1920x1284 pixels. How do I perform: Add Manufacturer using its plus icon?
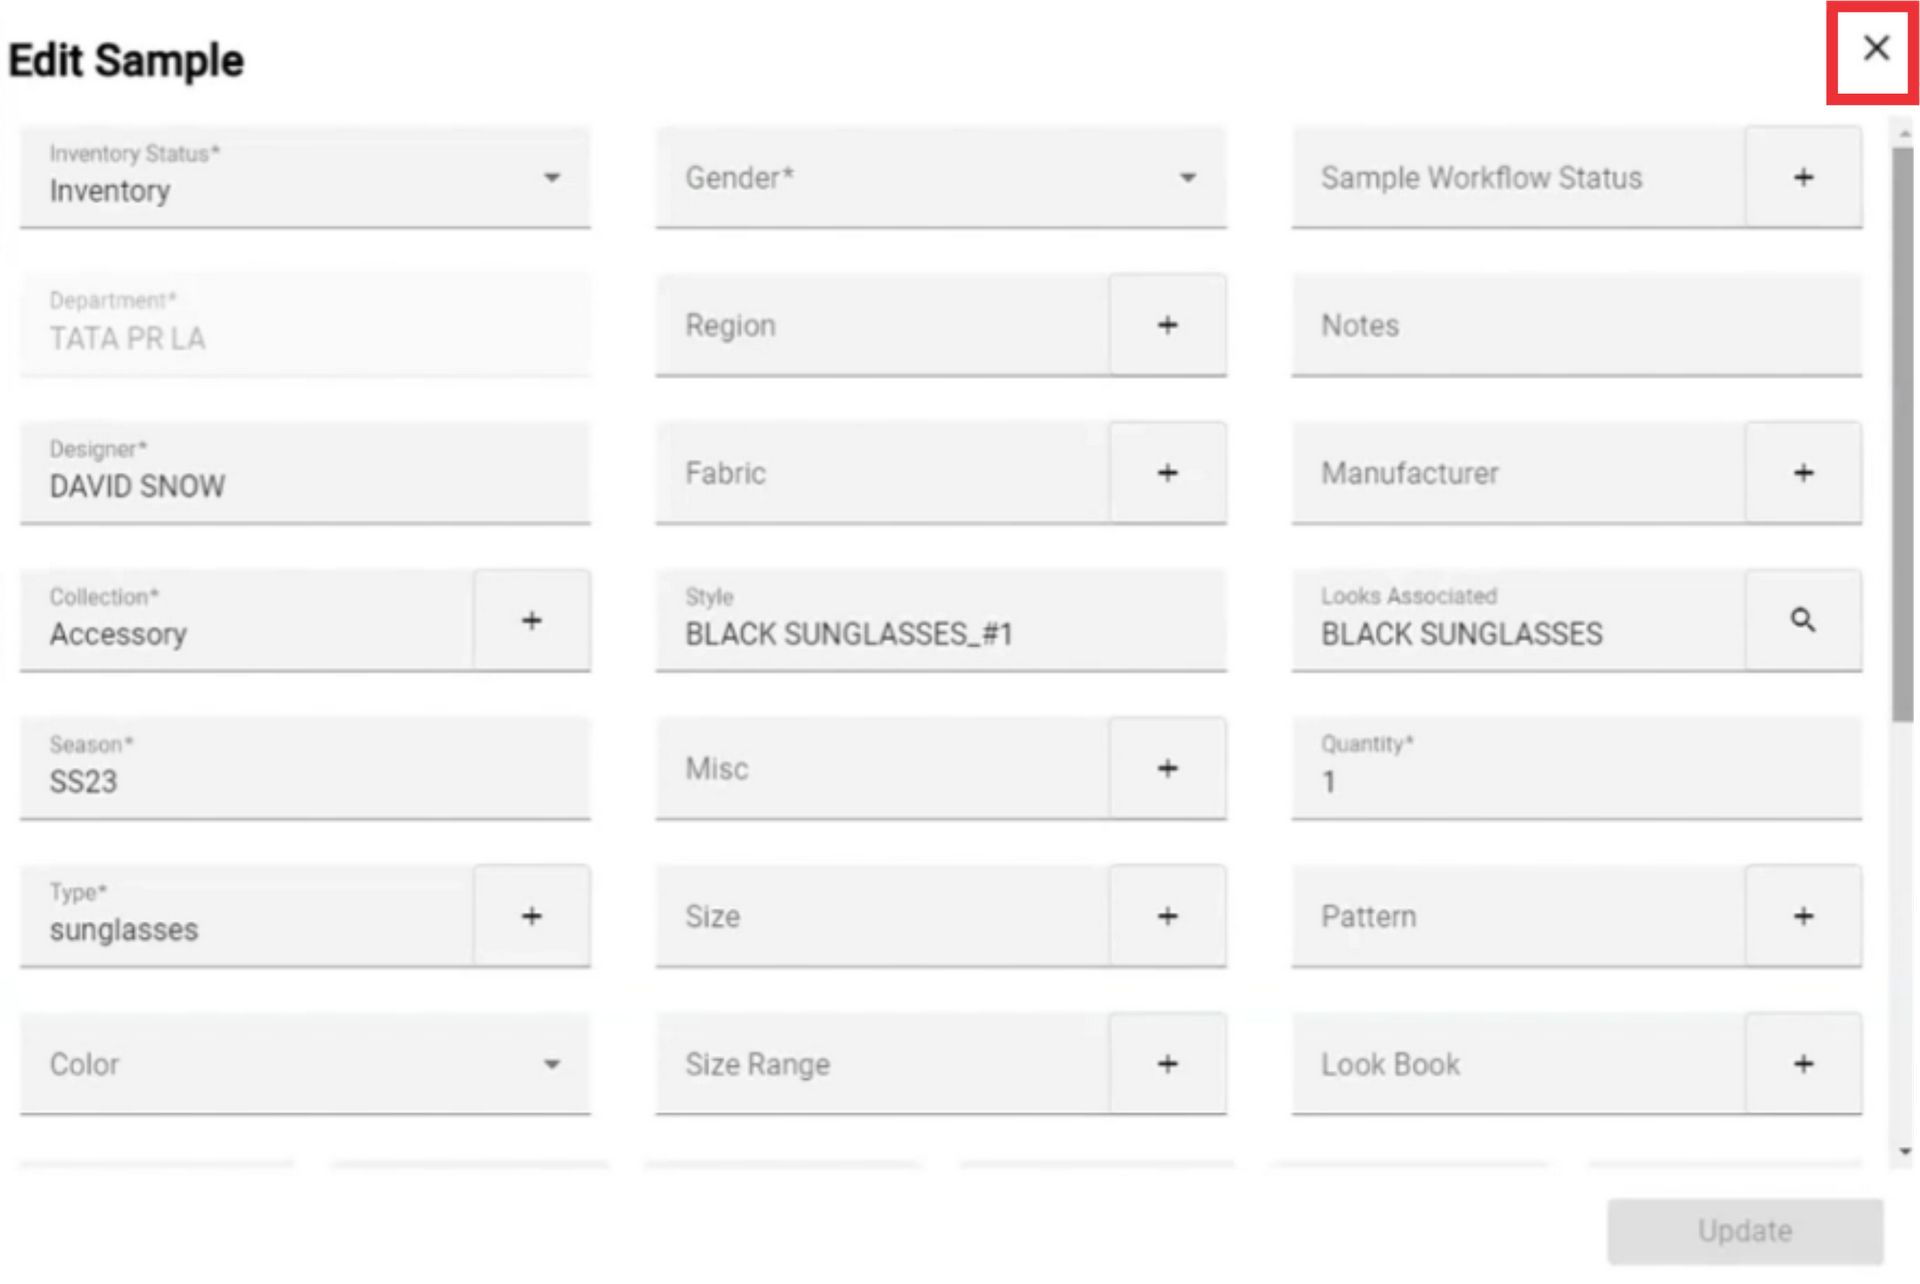[x=1803, y=472]
